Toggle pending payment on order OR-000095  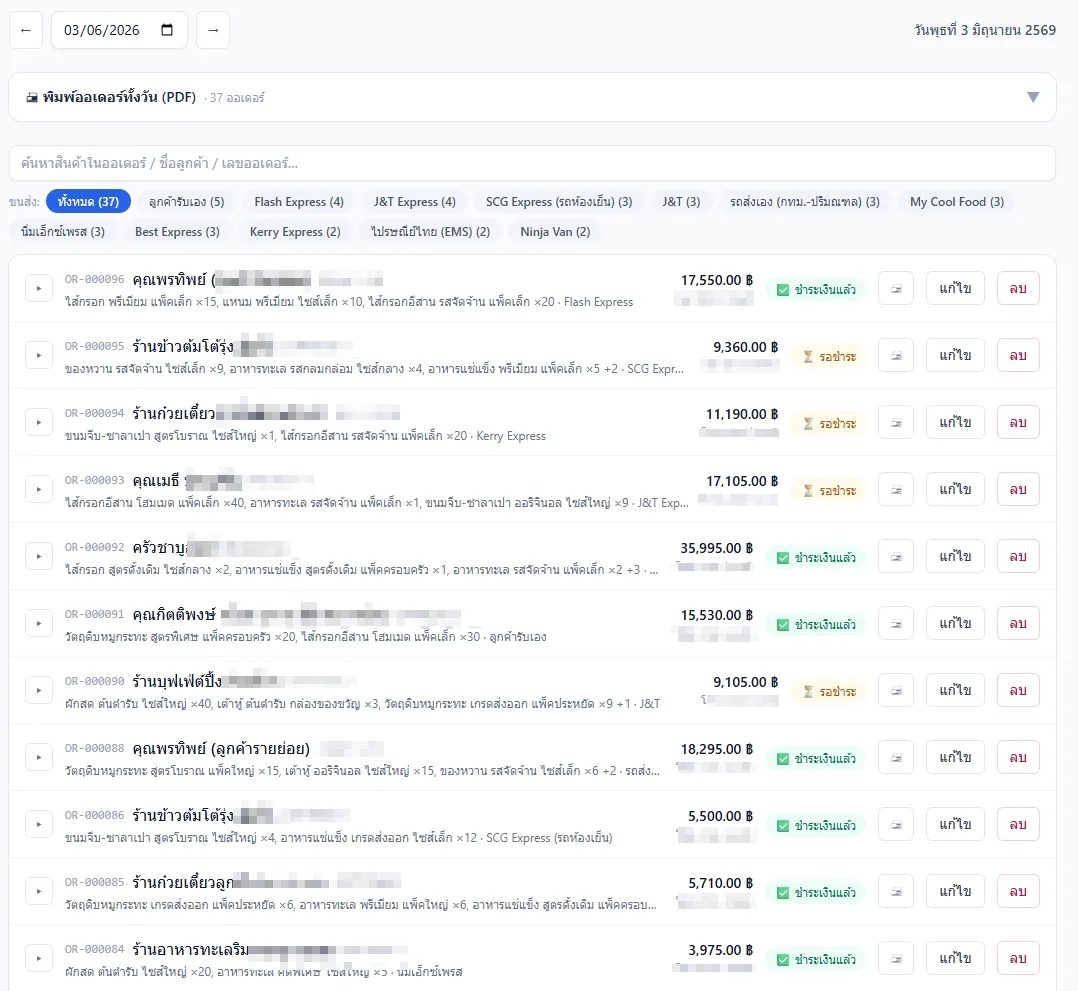(828, 356)
